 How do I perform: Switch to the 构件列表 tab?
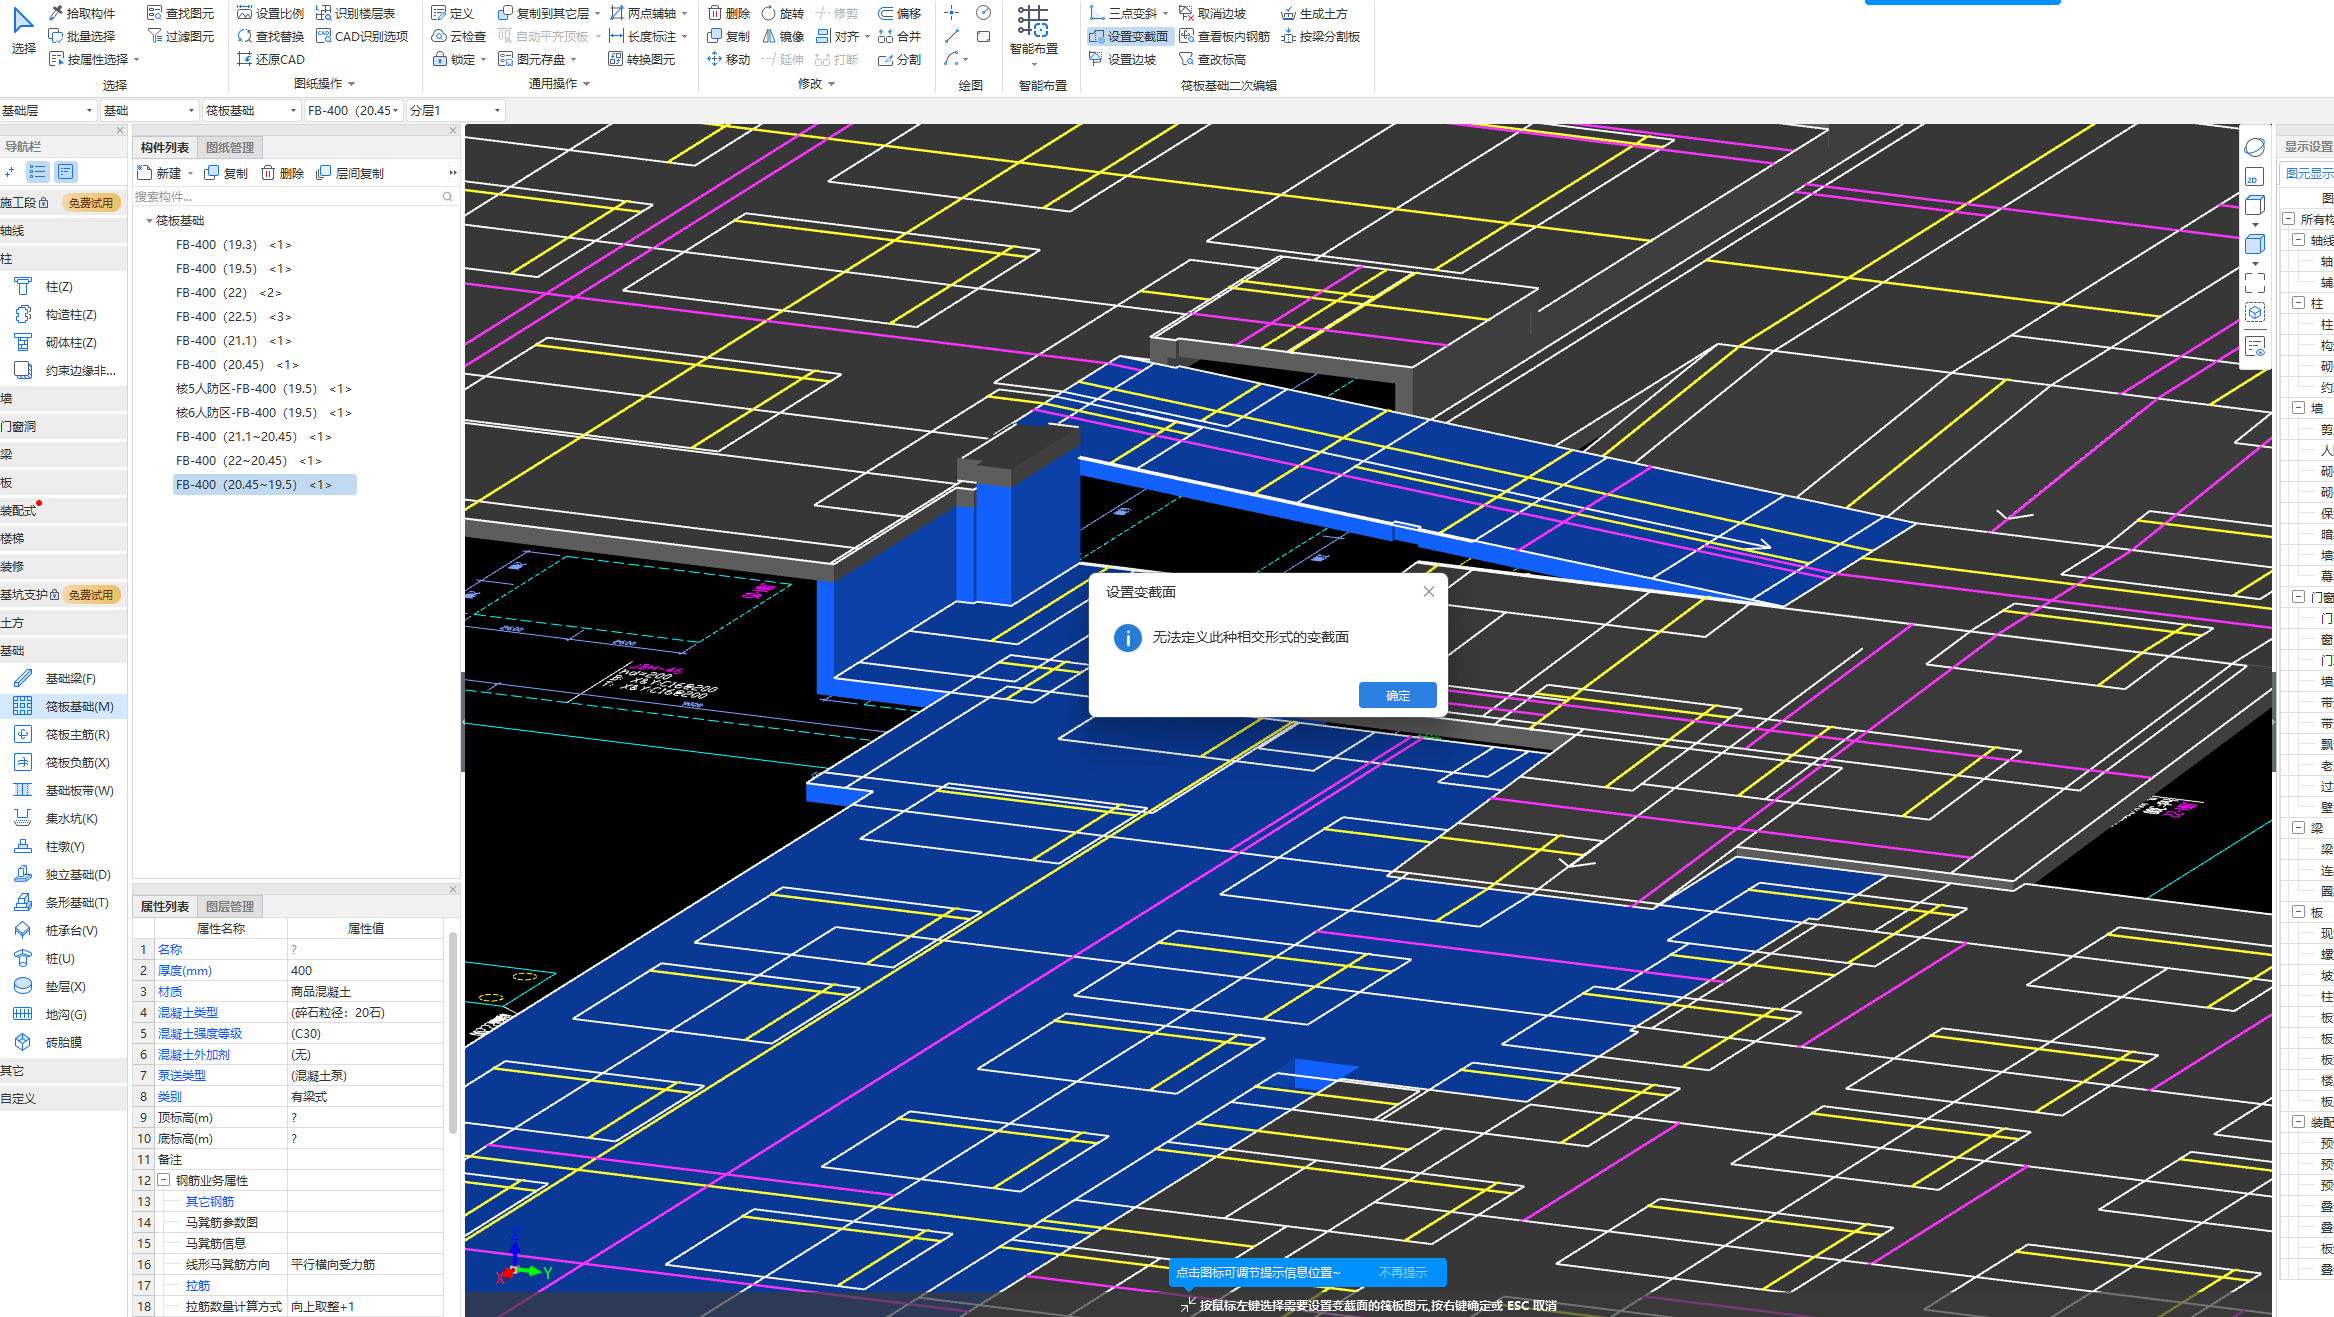click(x=165, y=147)
